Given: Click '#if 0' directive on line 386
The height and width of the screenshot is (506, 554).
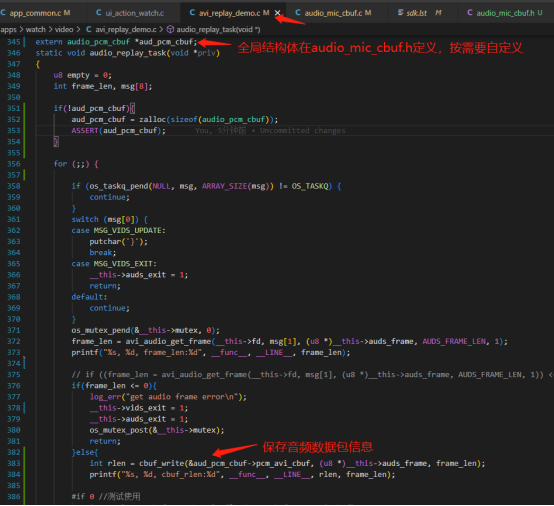Looking at the screenshot, I should coord(83,496).
